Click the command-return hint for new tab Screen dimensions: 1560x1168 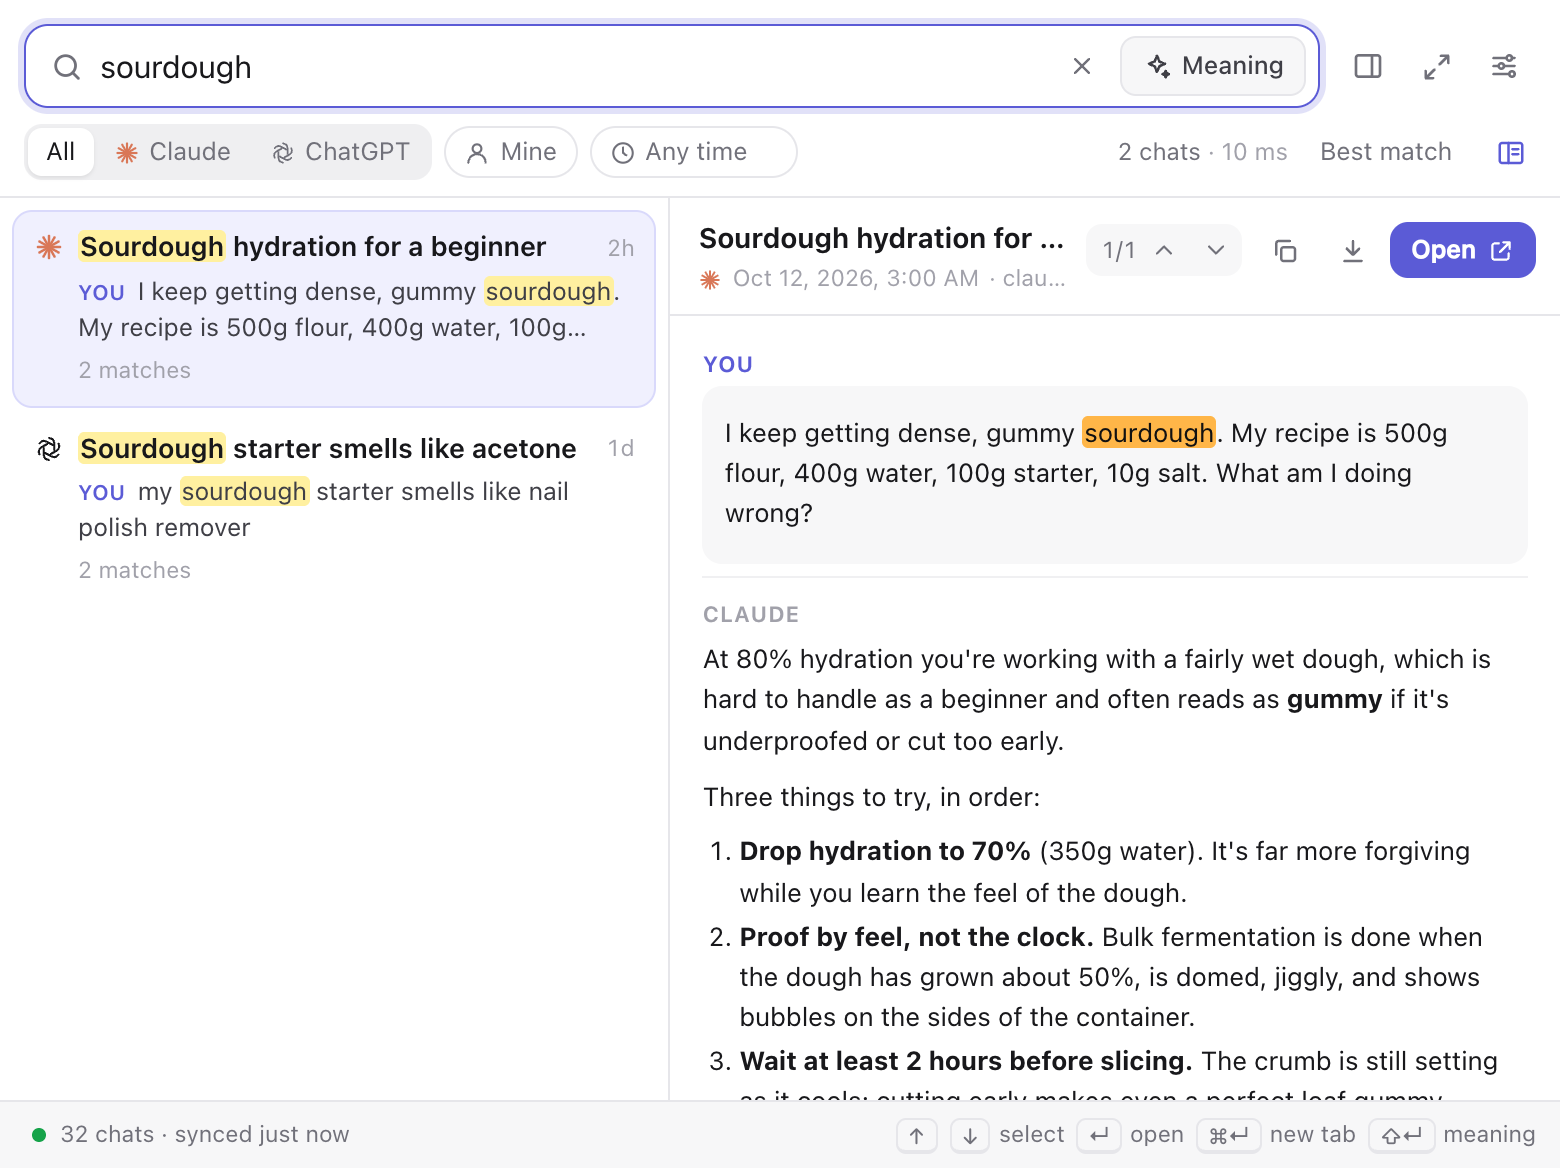[1229, 1135]
